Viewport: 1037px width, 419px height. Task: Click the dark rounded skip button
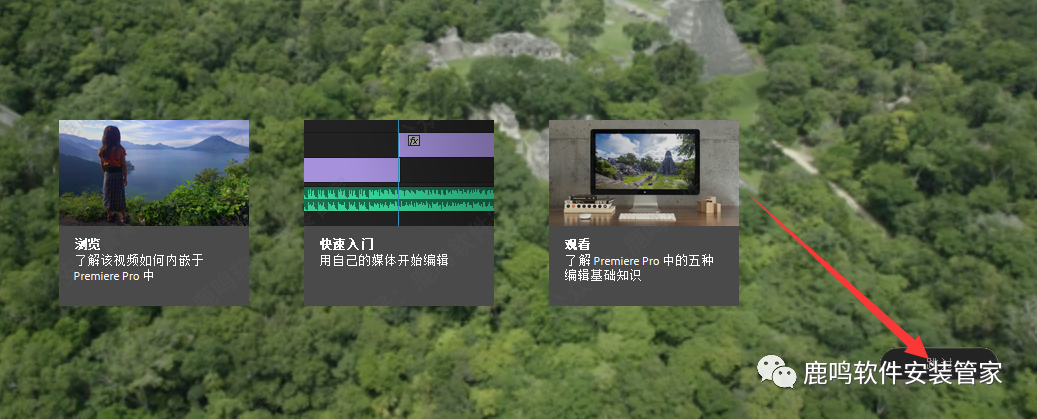(x=939, y=363)
